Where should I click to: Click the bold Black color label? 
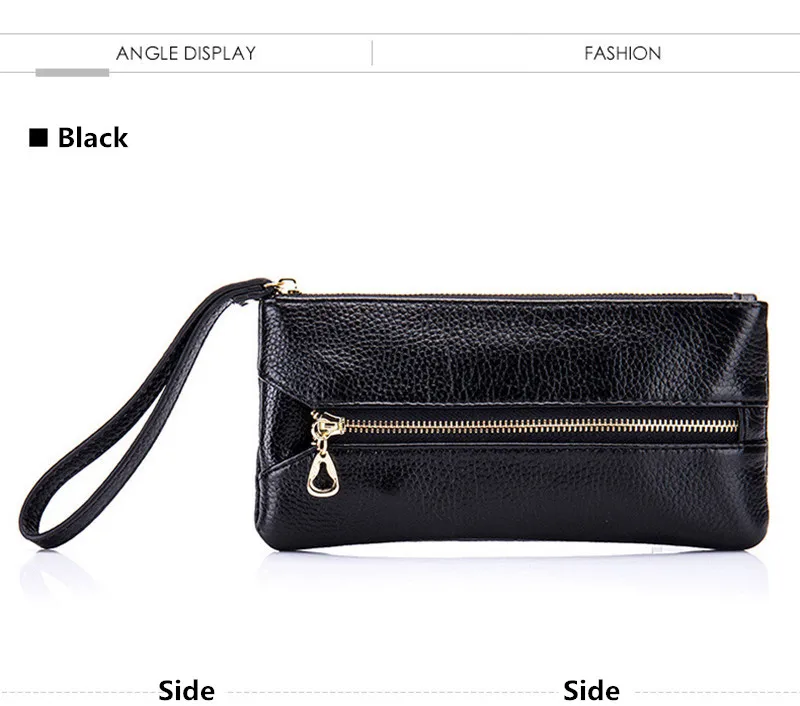(92, 138)
